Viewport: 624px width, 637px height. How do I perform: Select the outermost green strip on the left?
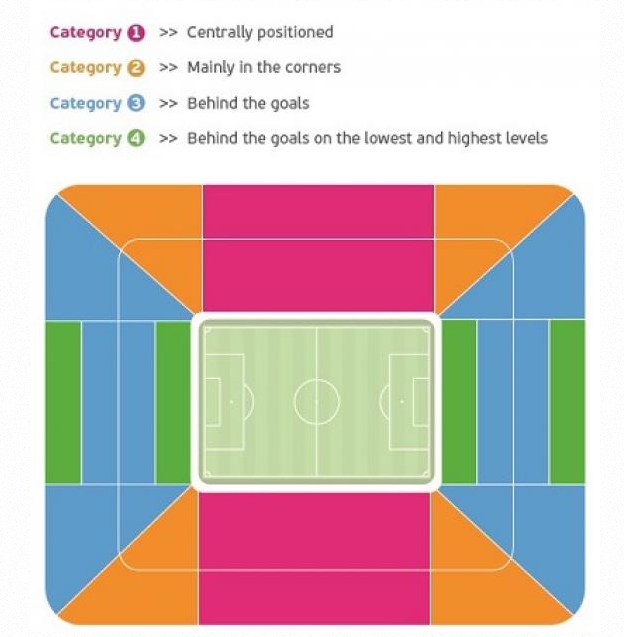click(63, 401)
